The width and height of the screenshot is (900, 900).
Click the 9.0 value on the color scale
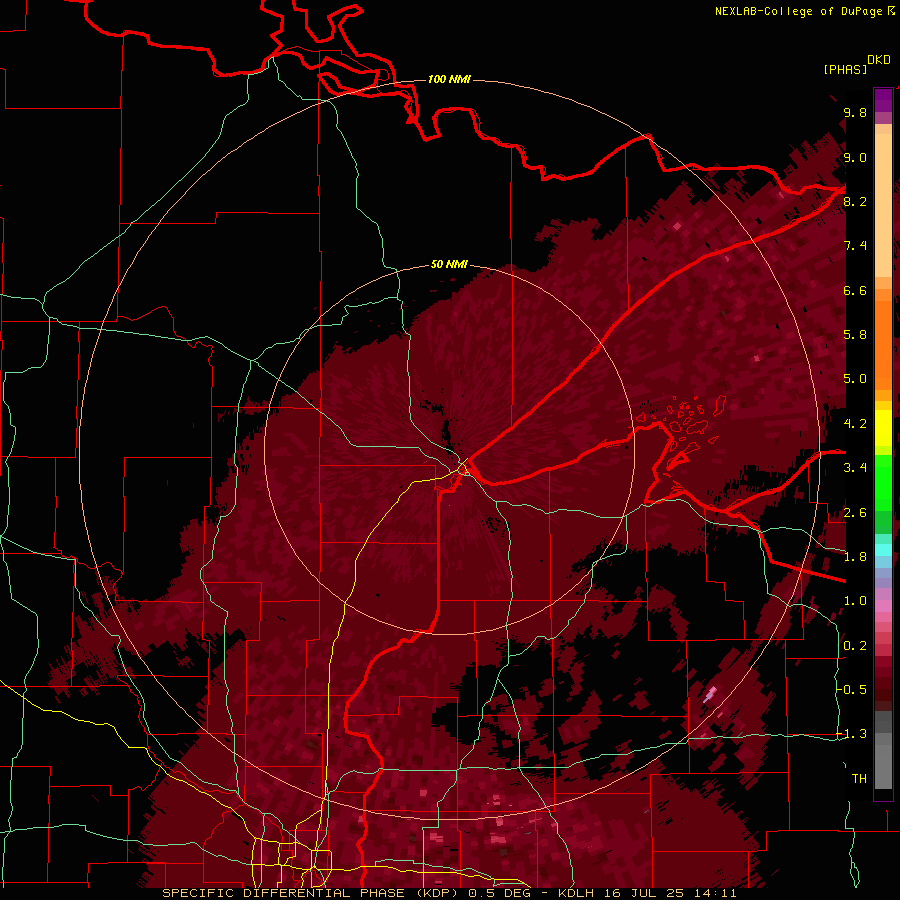855,157
